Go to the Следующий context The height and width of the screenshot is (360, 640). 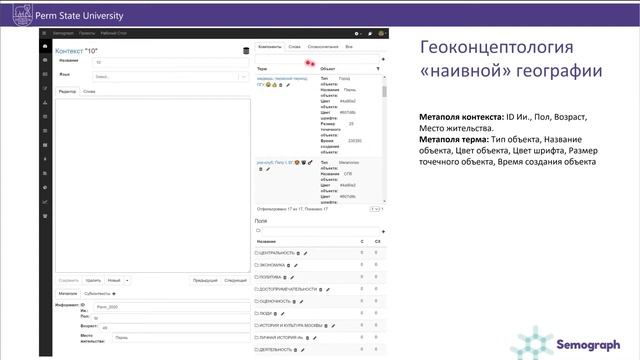click(x=236, y=280)
